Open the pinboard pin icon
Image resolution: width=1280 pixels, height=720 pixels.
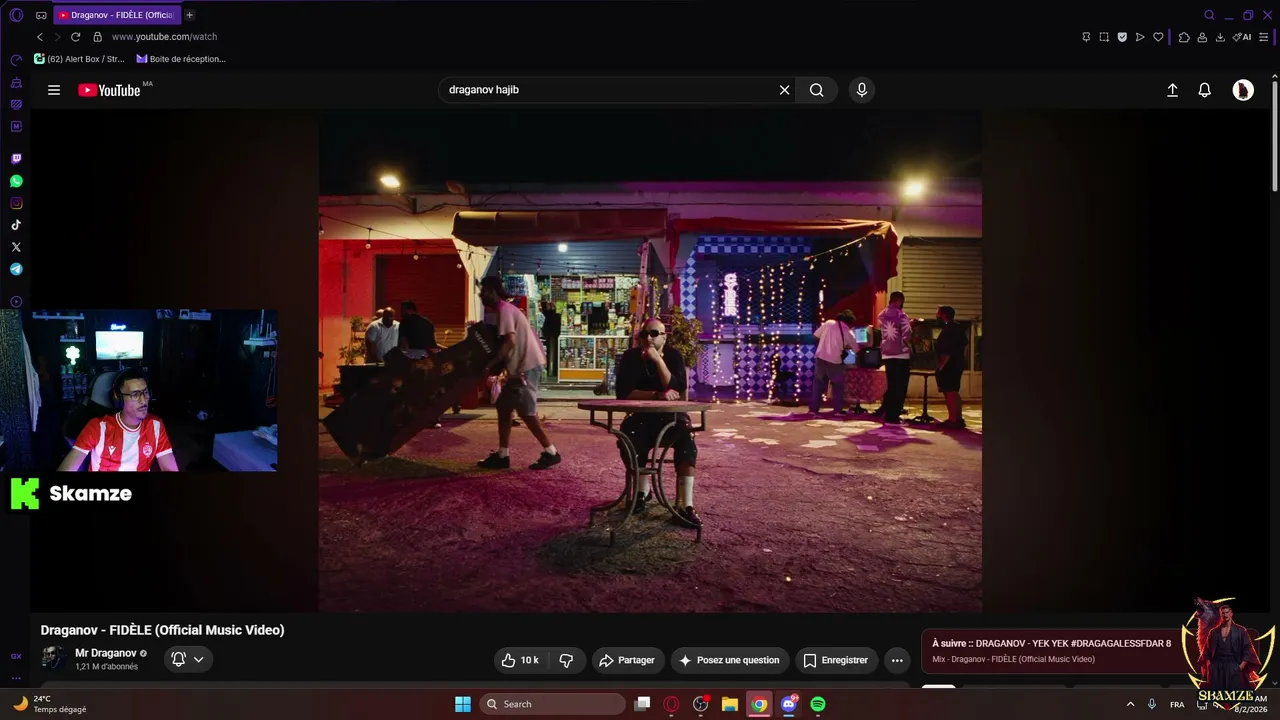pos(1086,37)
